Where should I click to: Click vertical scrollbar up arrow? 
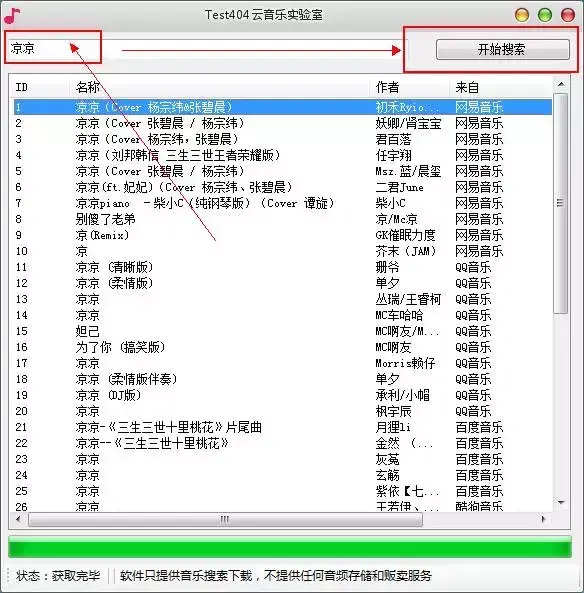(x=561, y=84)
